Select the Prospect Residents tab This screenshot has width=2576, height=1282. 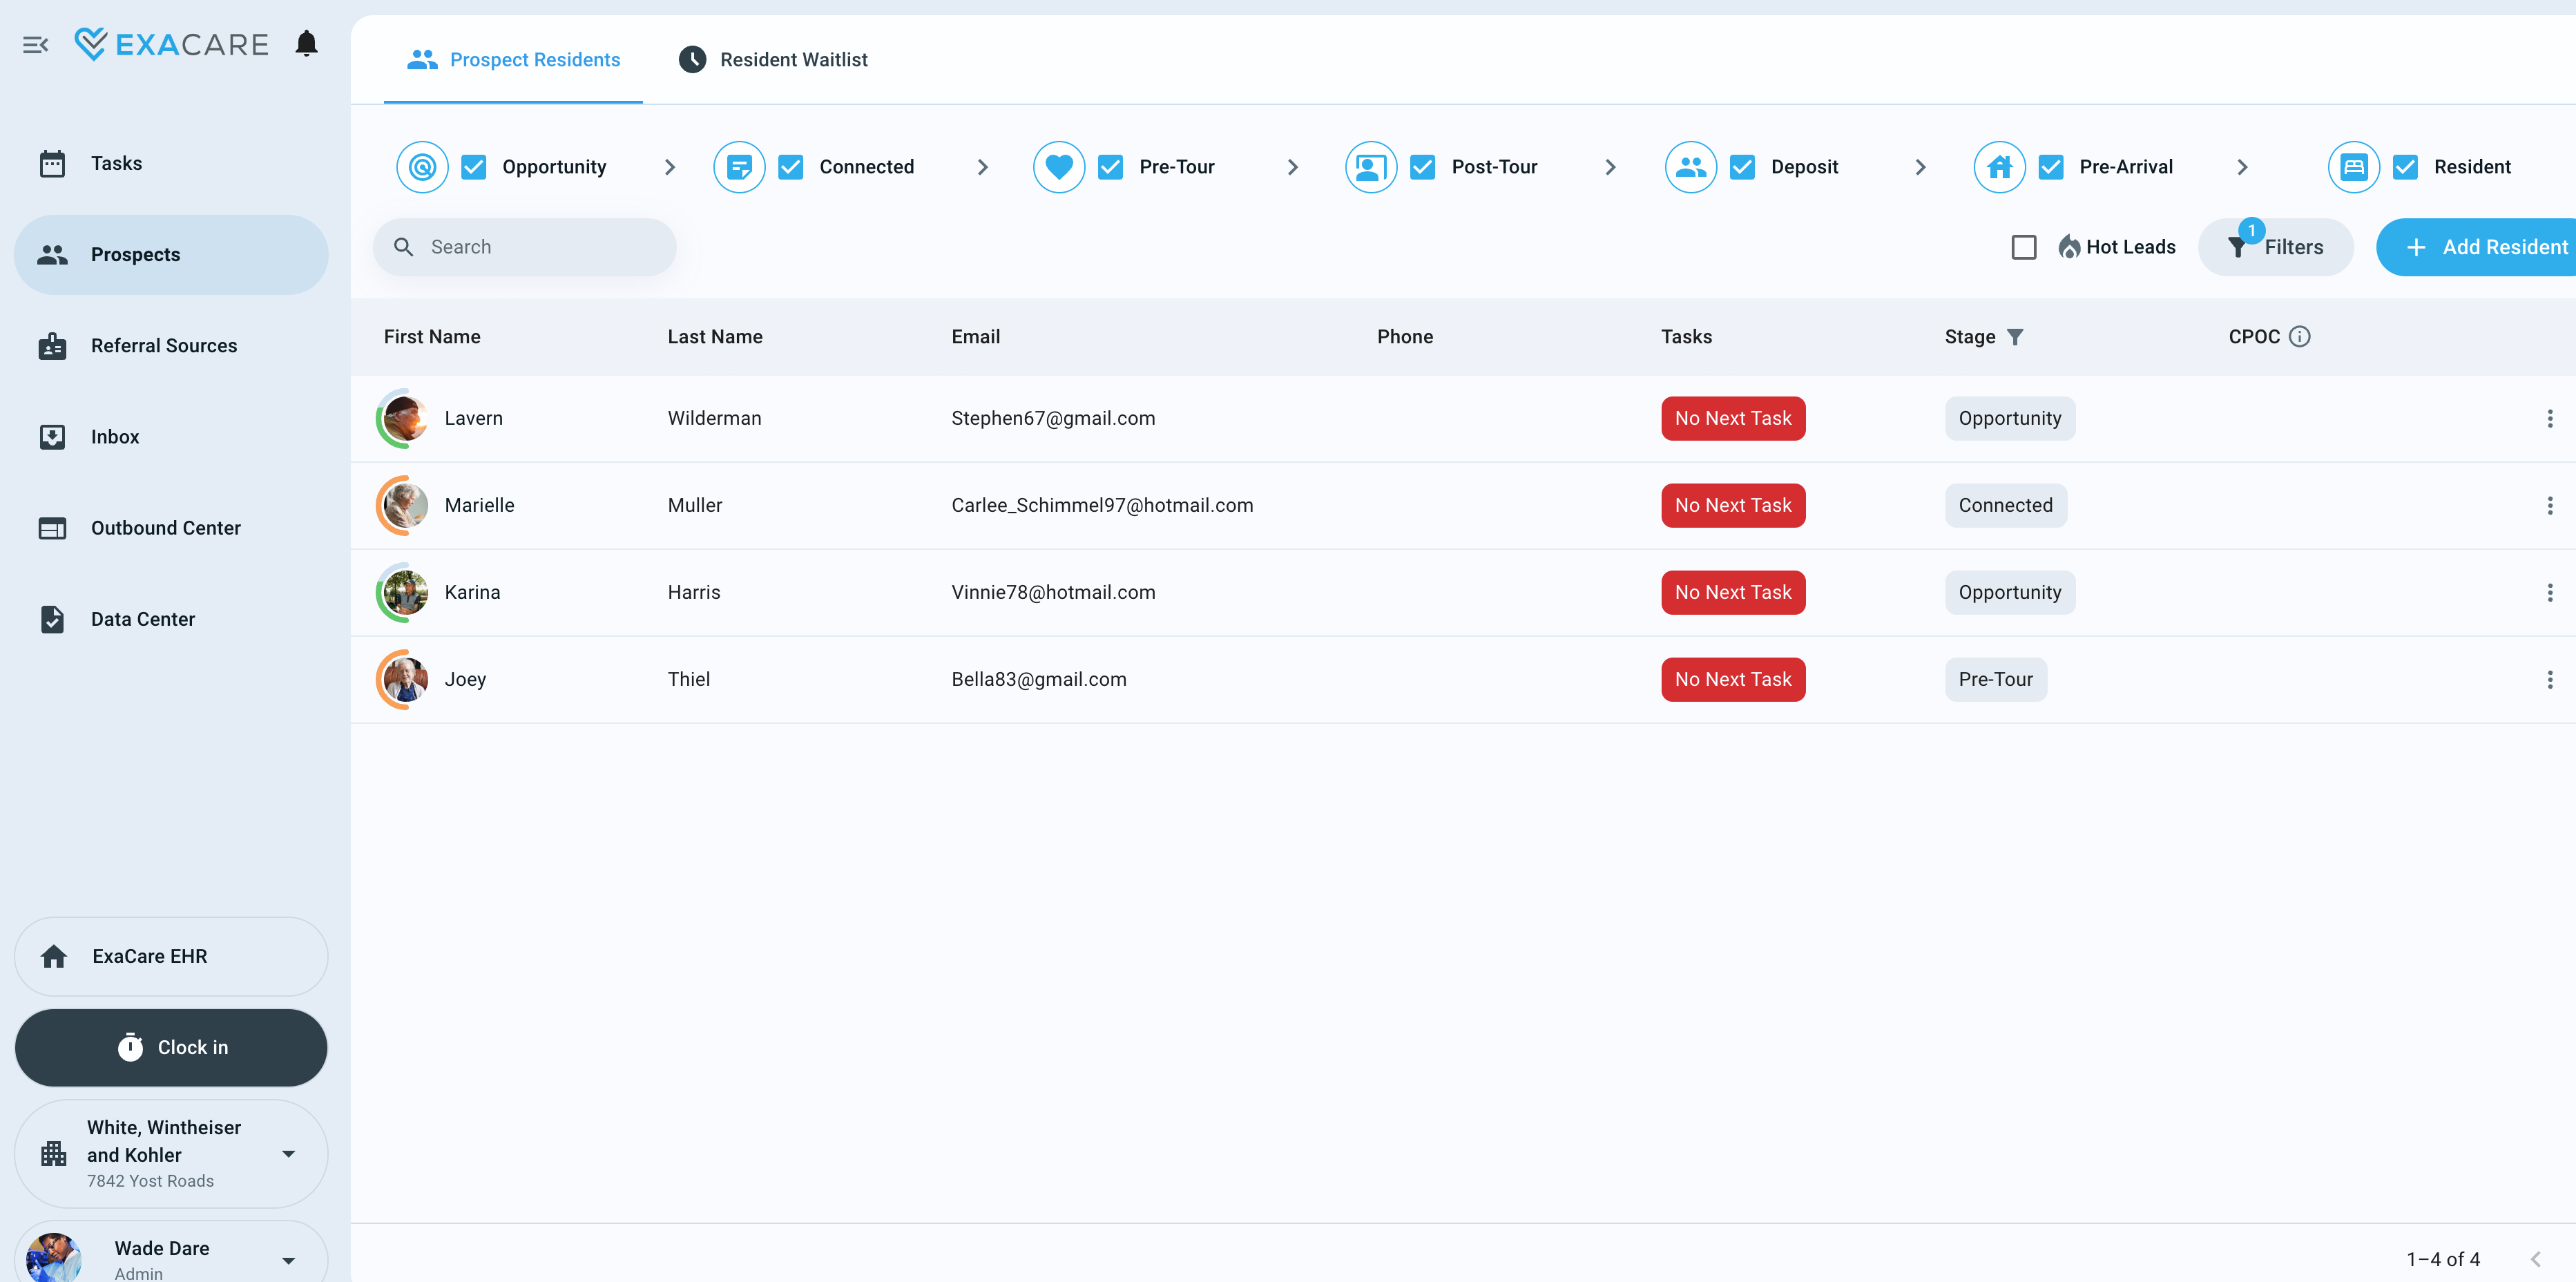pyautogui.click(x=513, y=59)
